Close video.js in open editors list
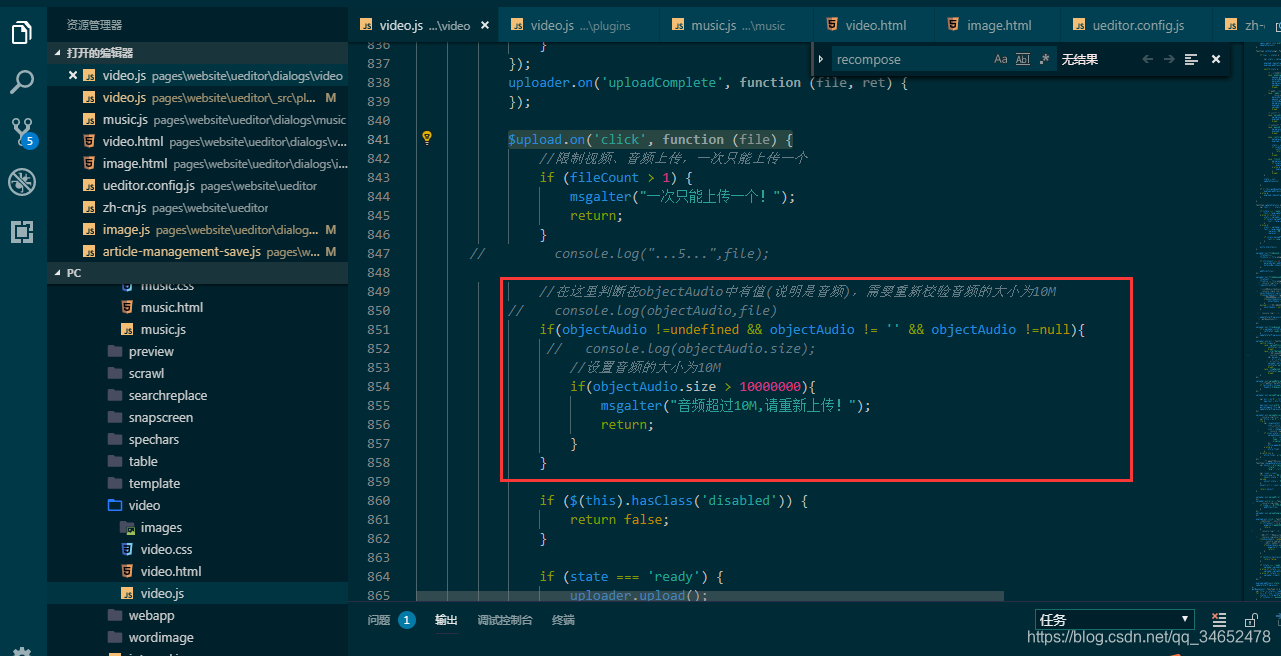The width and height of the screenshot is (1281, 656). (x=73, y=75)
